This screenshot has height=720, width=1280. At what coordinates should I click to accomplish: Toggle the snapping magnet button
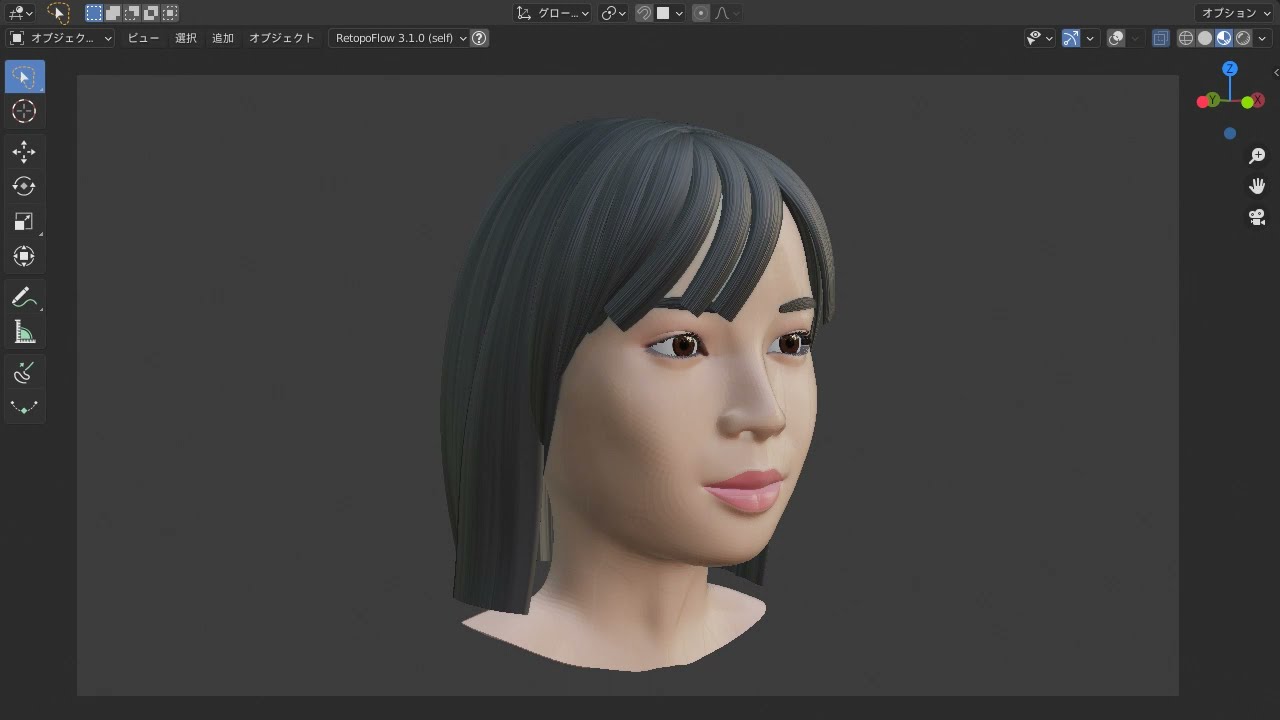point(644,13)
